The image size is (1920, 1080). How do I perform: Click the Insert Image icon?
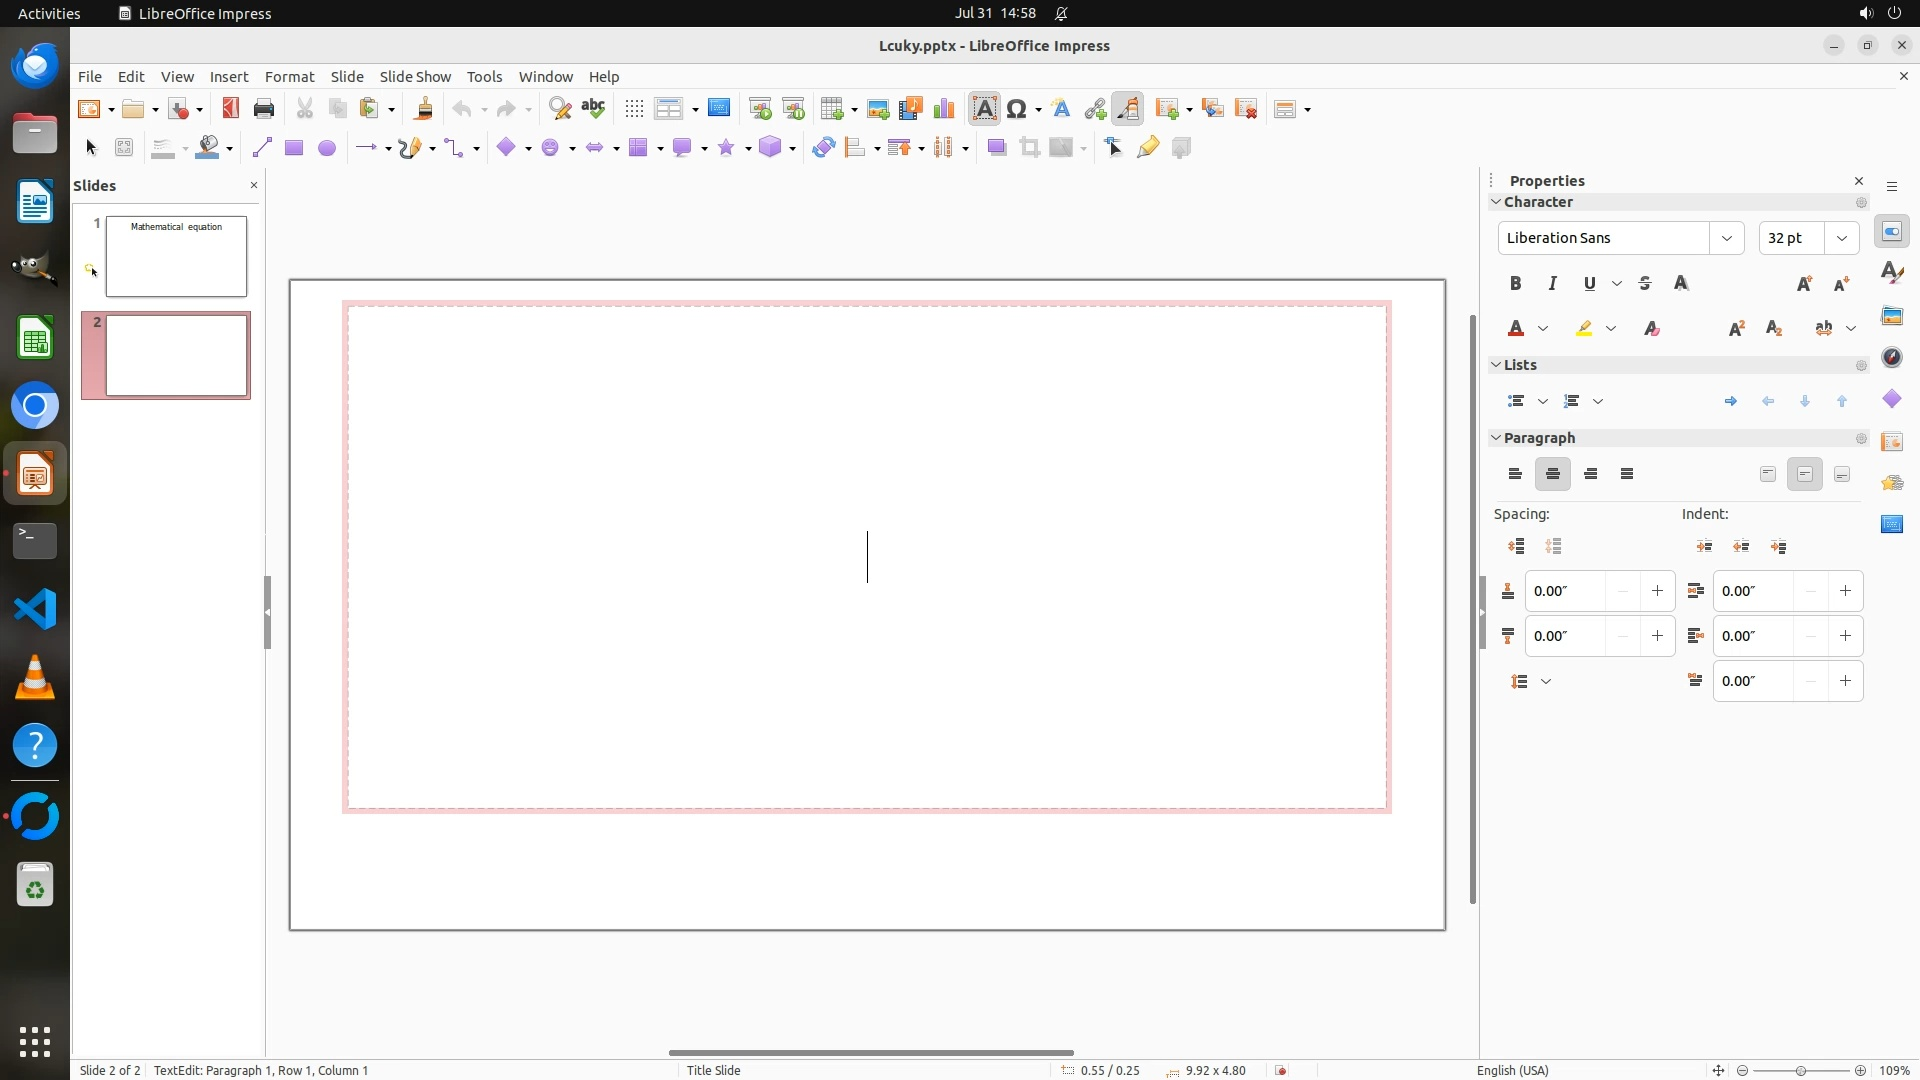(877, 109)
